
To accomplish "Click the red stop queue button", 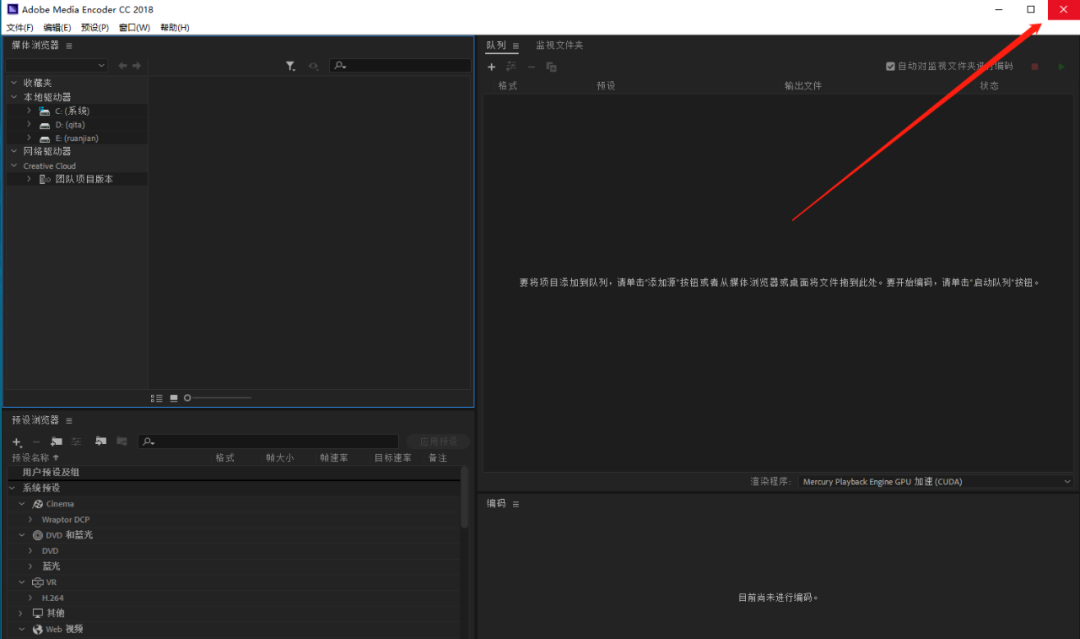I will (x=1035, y=67).
